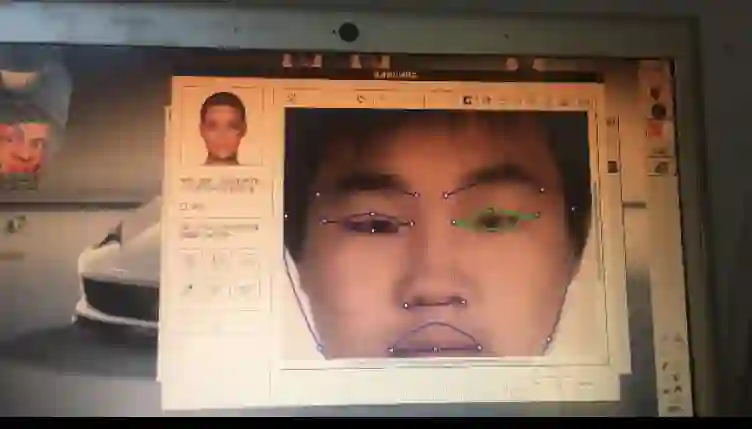
Task: Select the inner corner point of the green-outlined eye
Action: pos(454,222)
